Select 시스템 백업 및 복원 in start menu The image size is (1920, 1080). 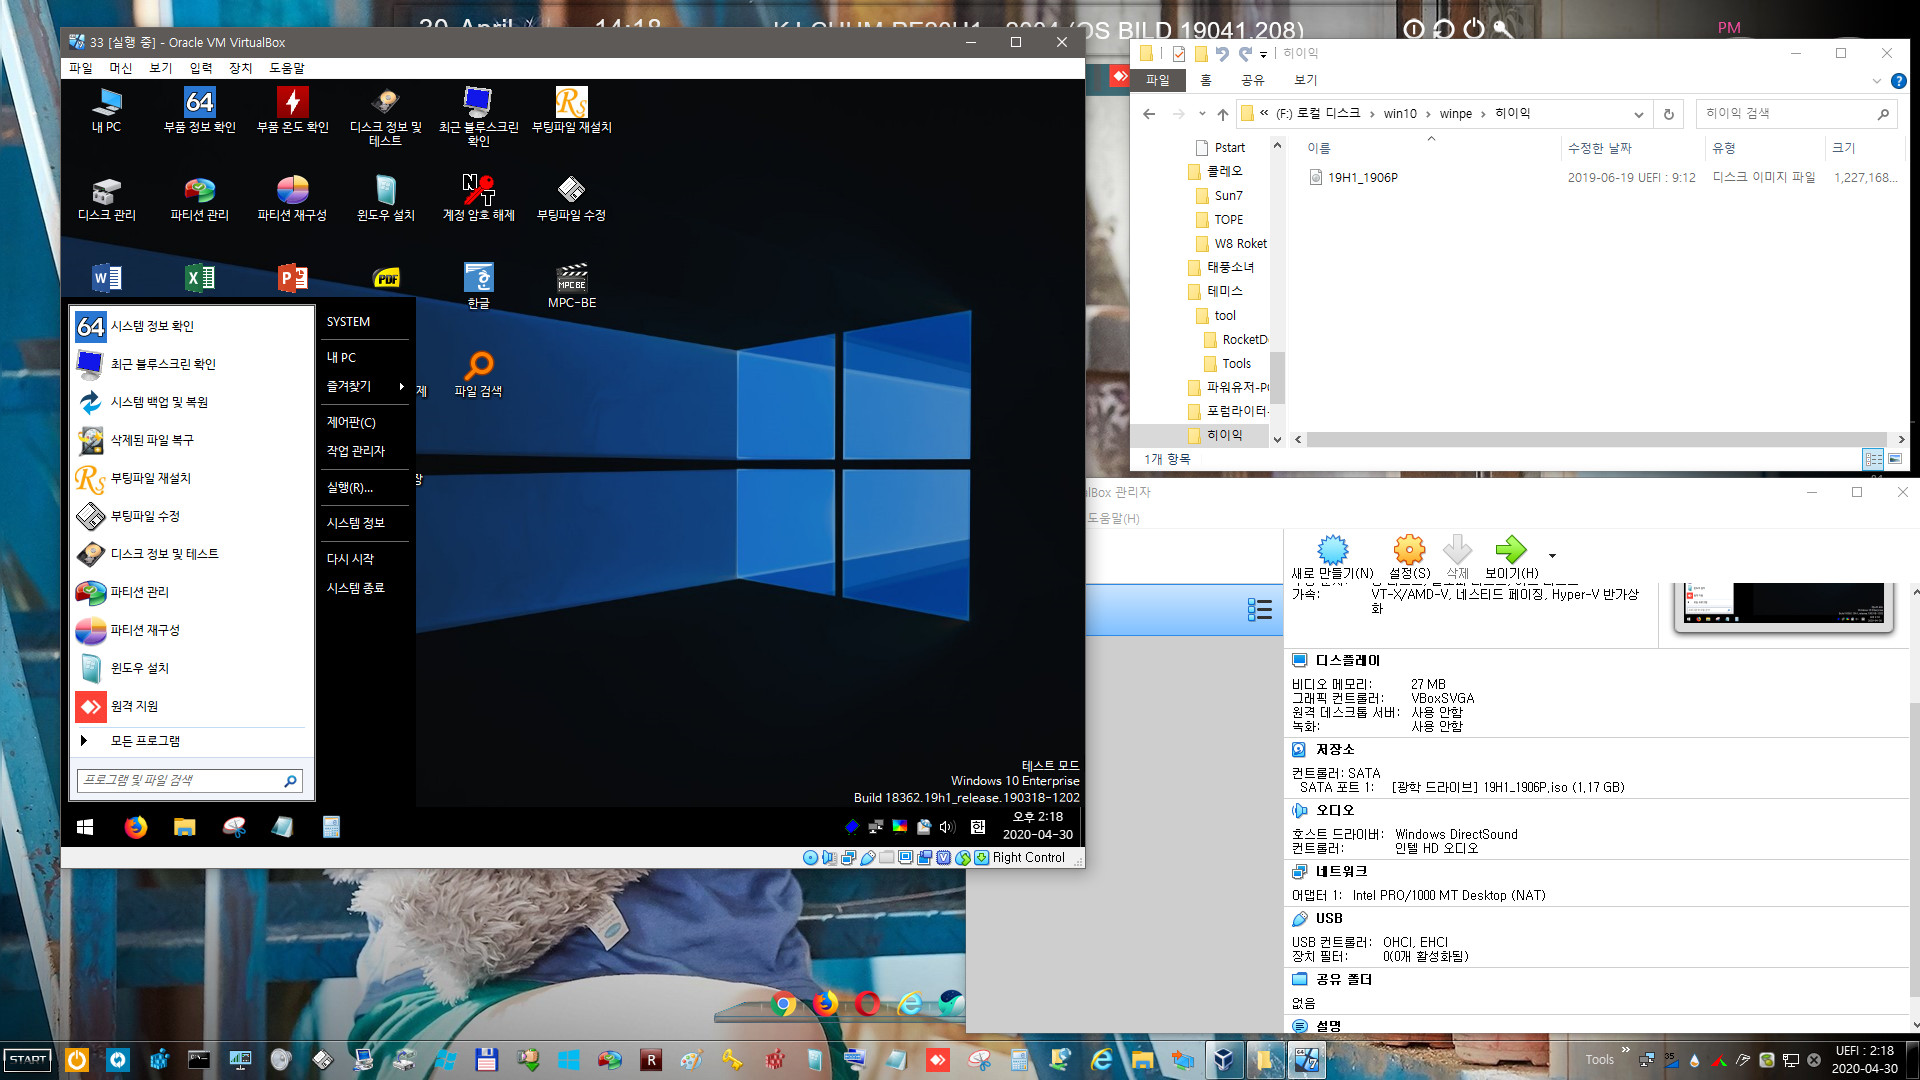tap(191, 402)
